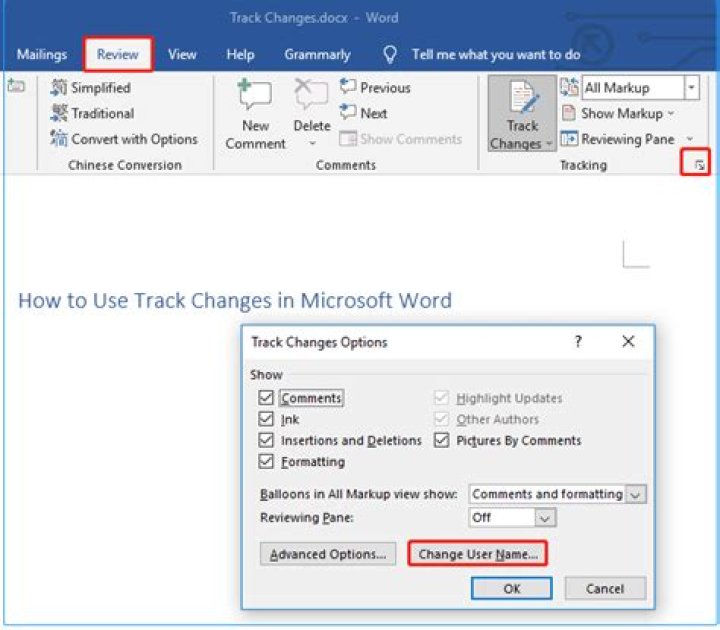Select the Review tab
The width and height of the screenshot is (720, 630).
[118, 55]
